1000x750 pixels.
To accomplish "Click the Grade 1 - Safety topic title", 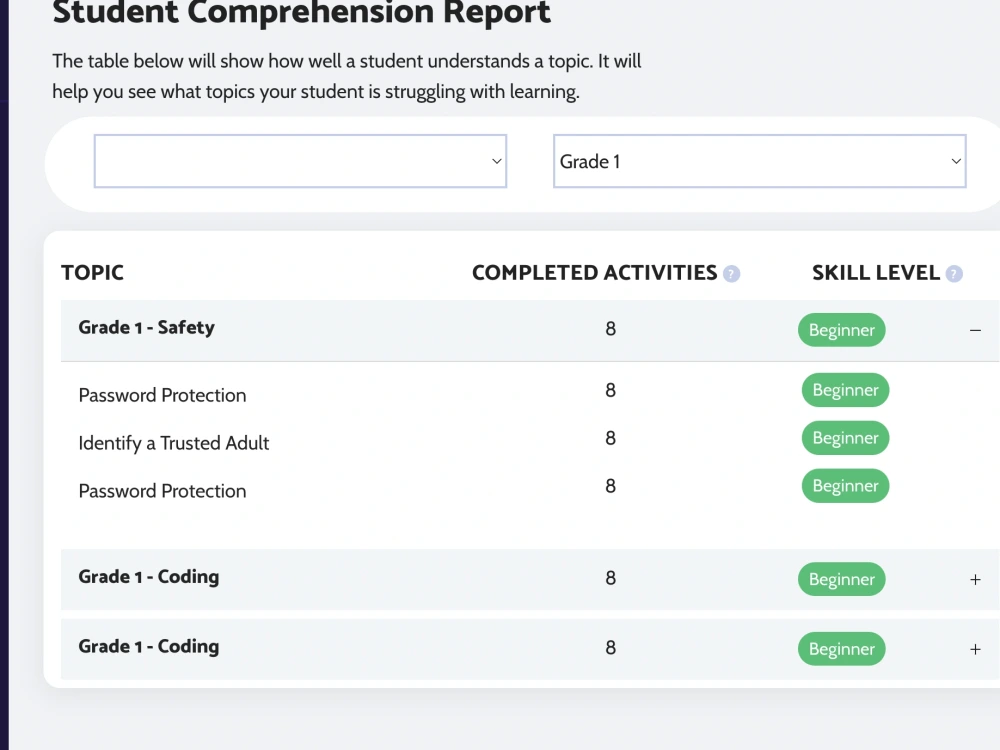I will point(147,328).
